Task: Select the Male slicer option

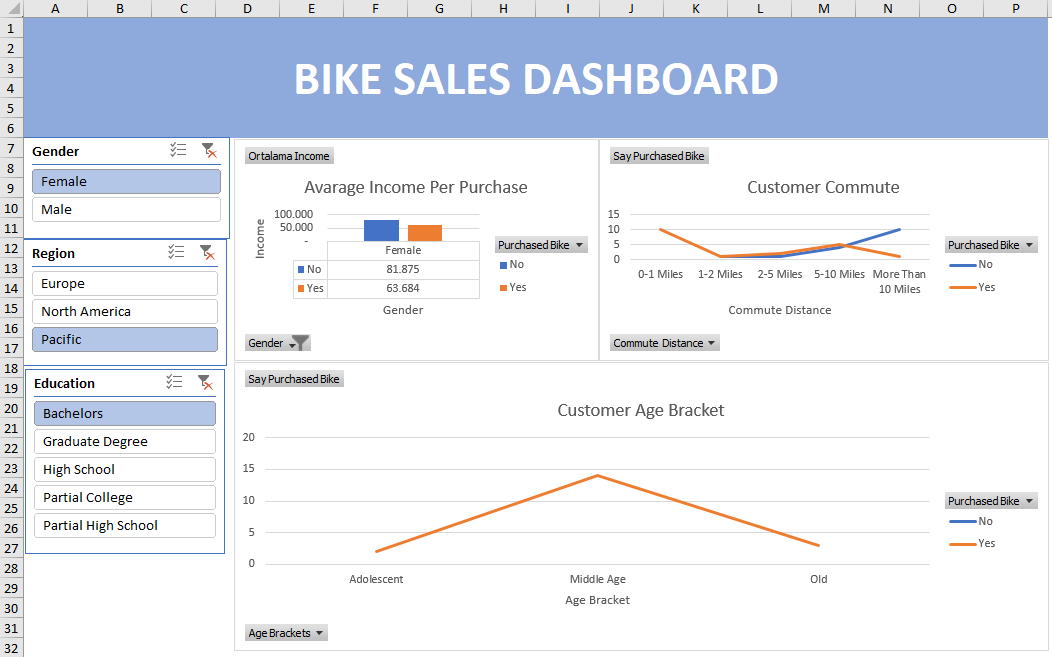Action: 126,209
